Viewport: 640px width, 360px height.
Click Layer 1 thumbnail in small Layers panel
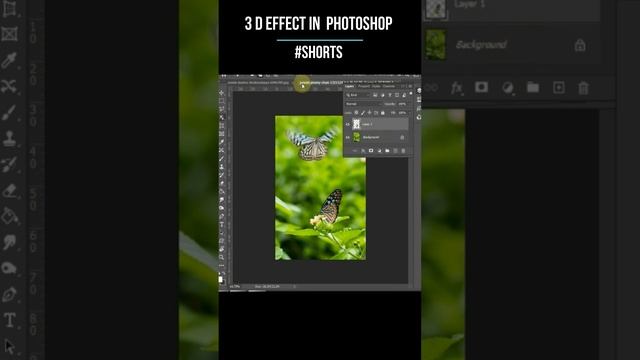tap(356, 124)
